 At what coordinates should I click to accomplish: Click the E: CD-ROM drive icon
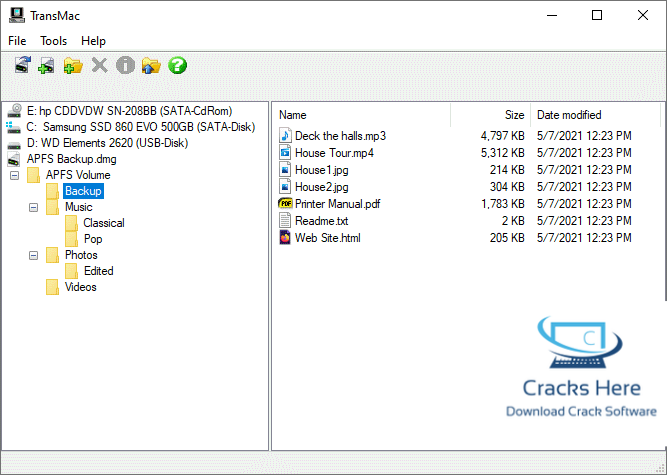14,111
